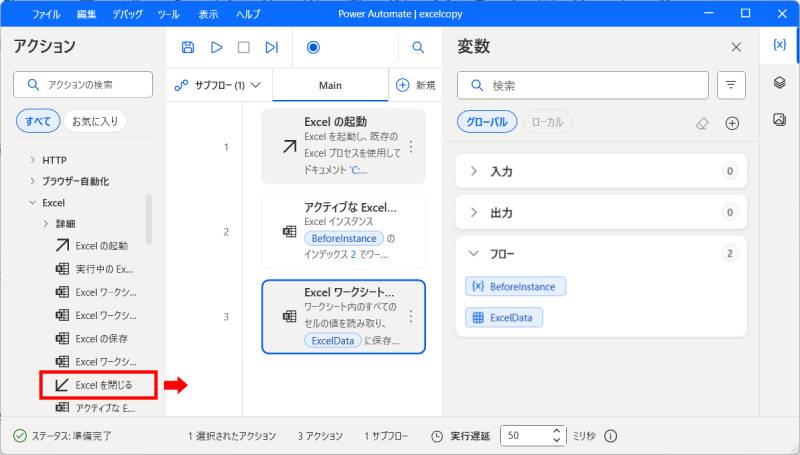Open the デバッグ menu
Viewport: 800px width, 455px height.
(128, 14)
